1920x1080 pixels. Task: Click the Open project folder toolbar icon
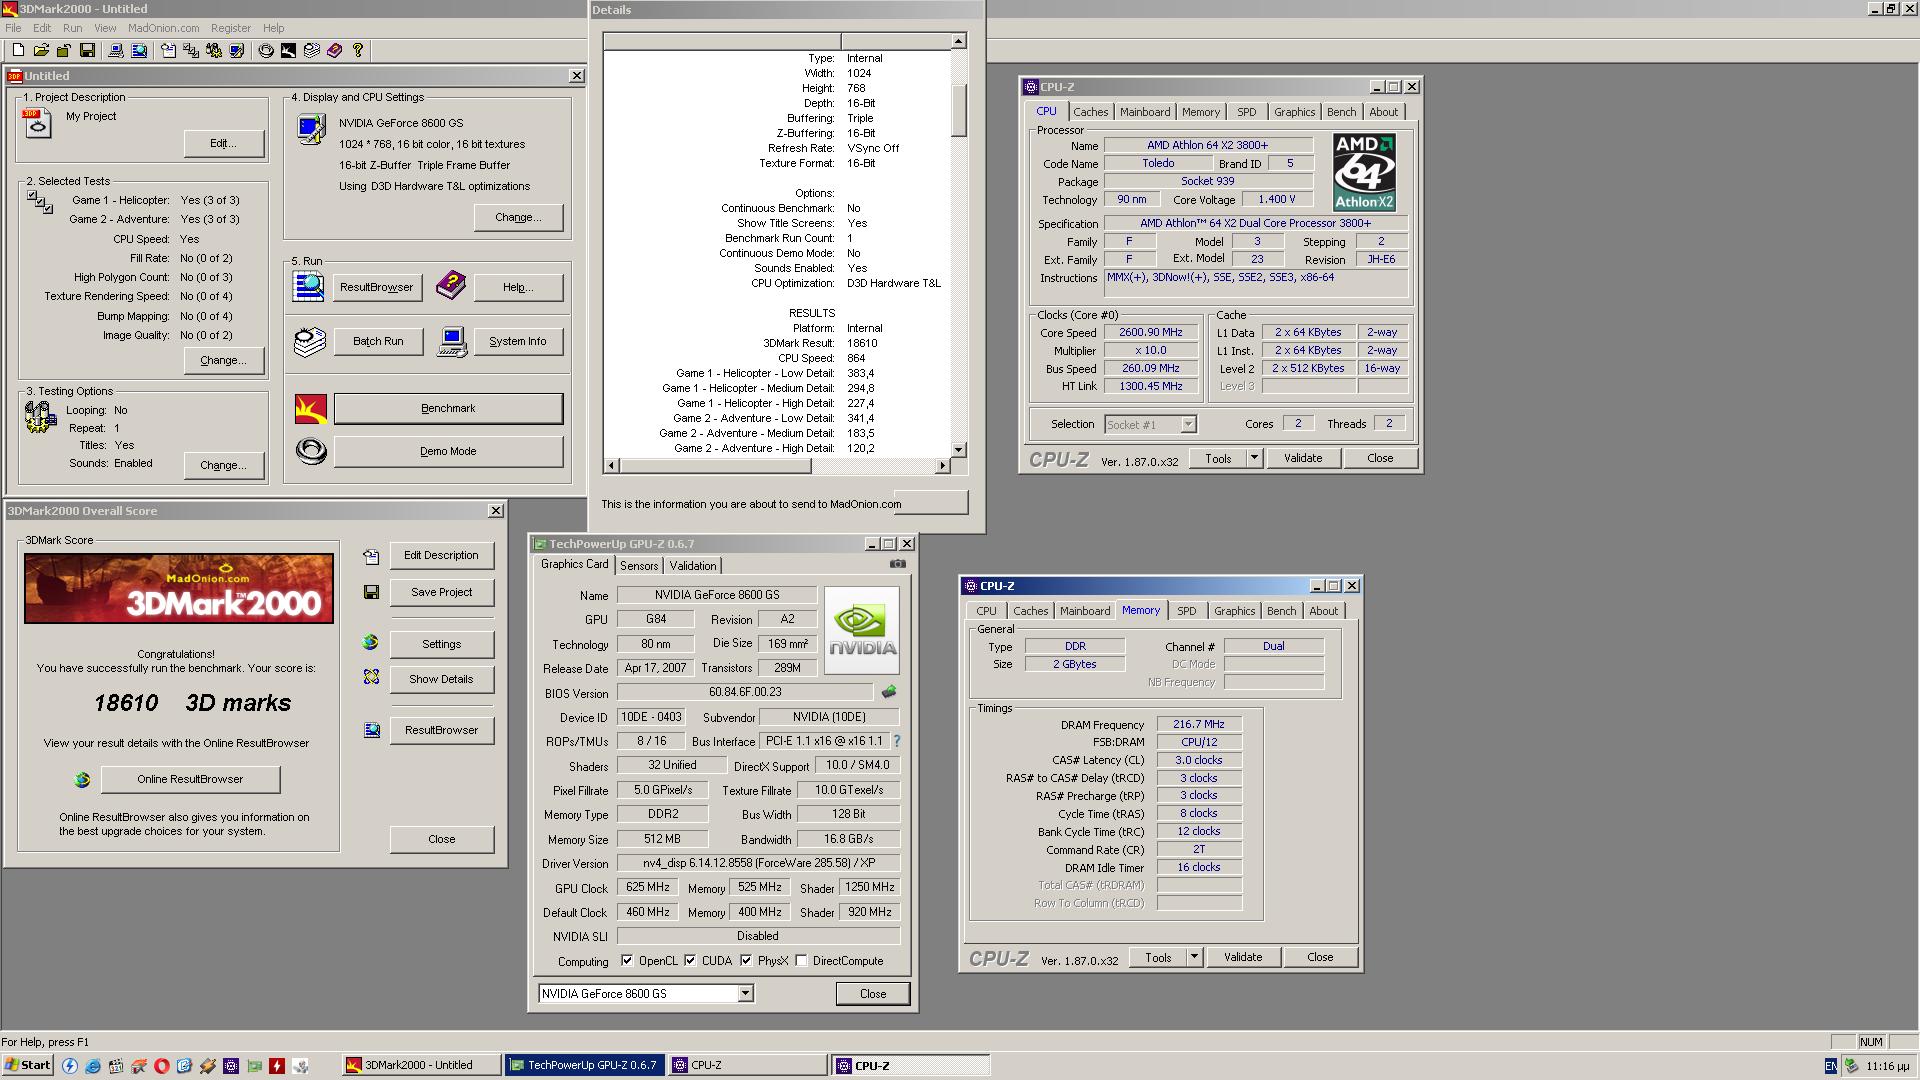click(41, 50)
